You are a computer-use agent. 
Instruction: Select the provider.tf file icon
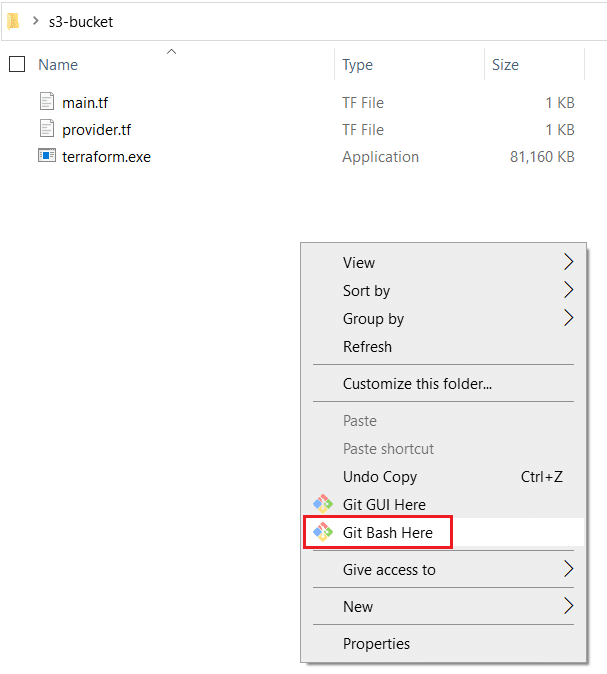[x=47, y=129]
